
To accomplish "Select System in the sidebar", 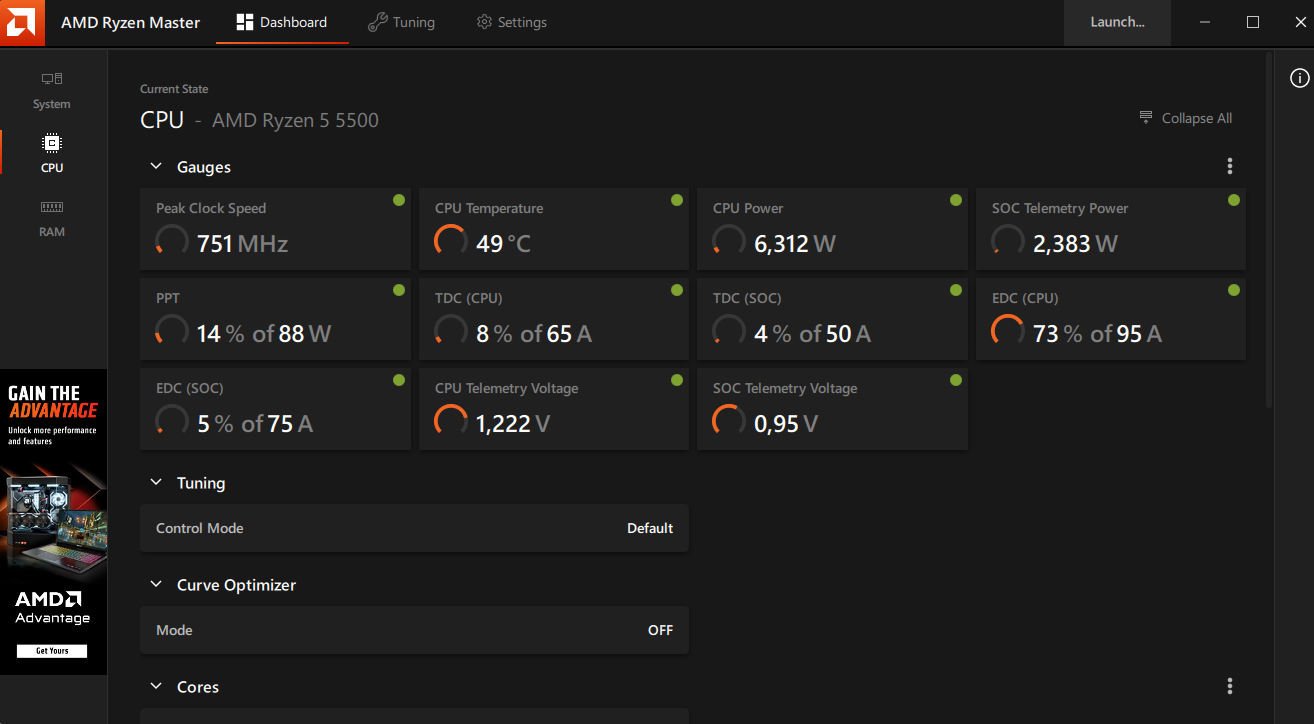I will pyautogui.click(x=52, y=90).
